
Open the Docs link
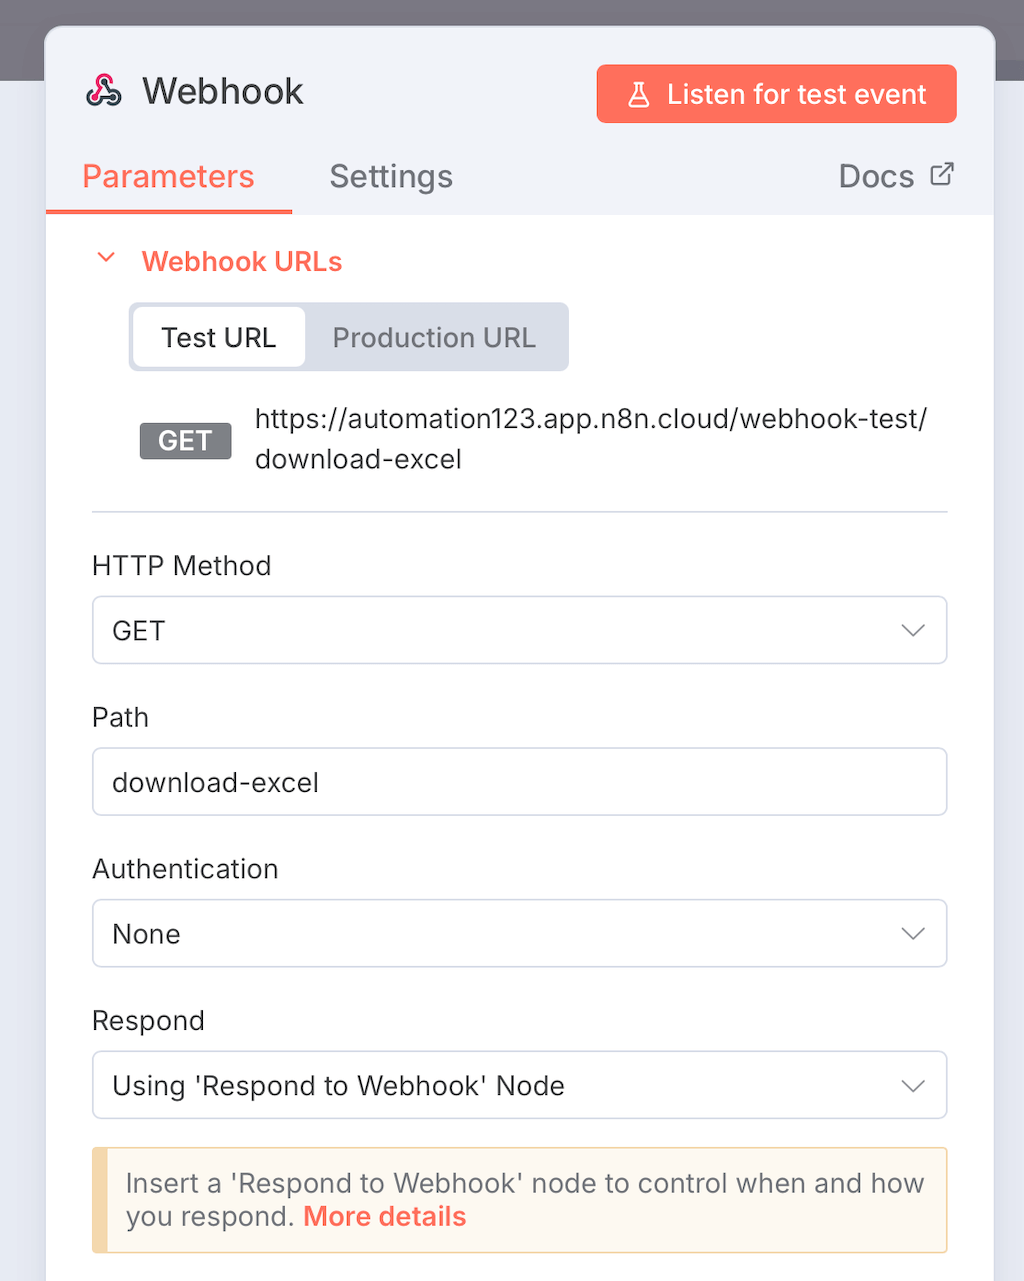pos(876,177)
